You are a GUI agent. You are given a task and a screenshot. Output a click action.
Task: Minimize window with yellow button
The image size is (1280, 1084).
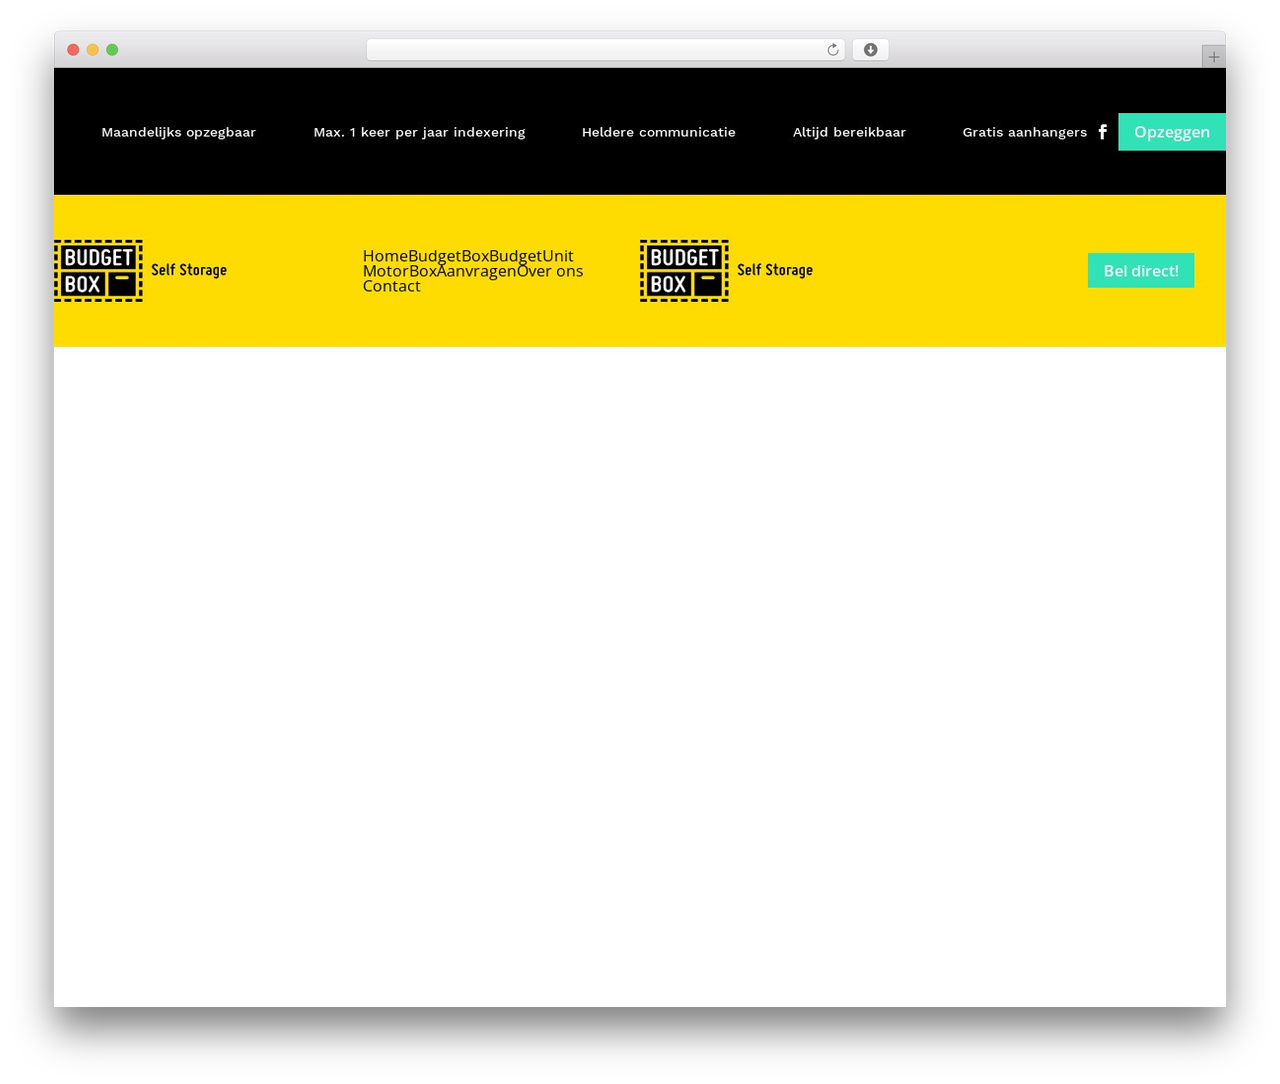[x=93, y=50]
